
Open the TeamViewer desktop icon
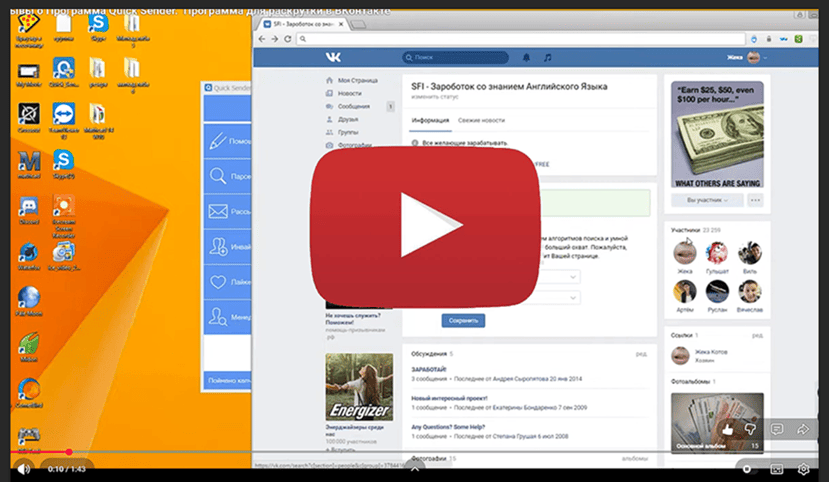tap(63, 119)
